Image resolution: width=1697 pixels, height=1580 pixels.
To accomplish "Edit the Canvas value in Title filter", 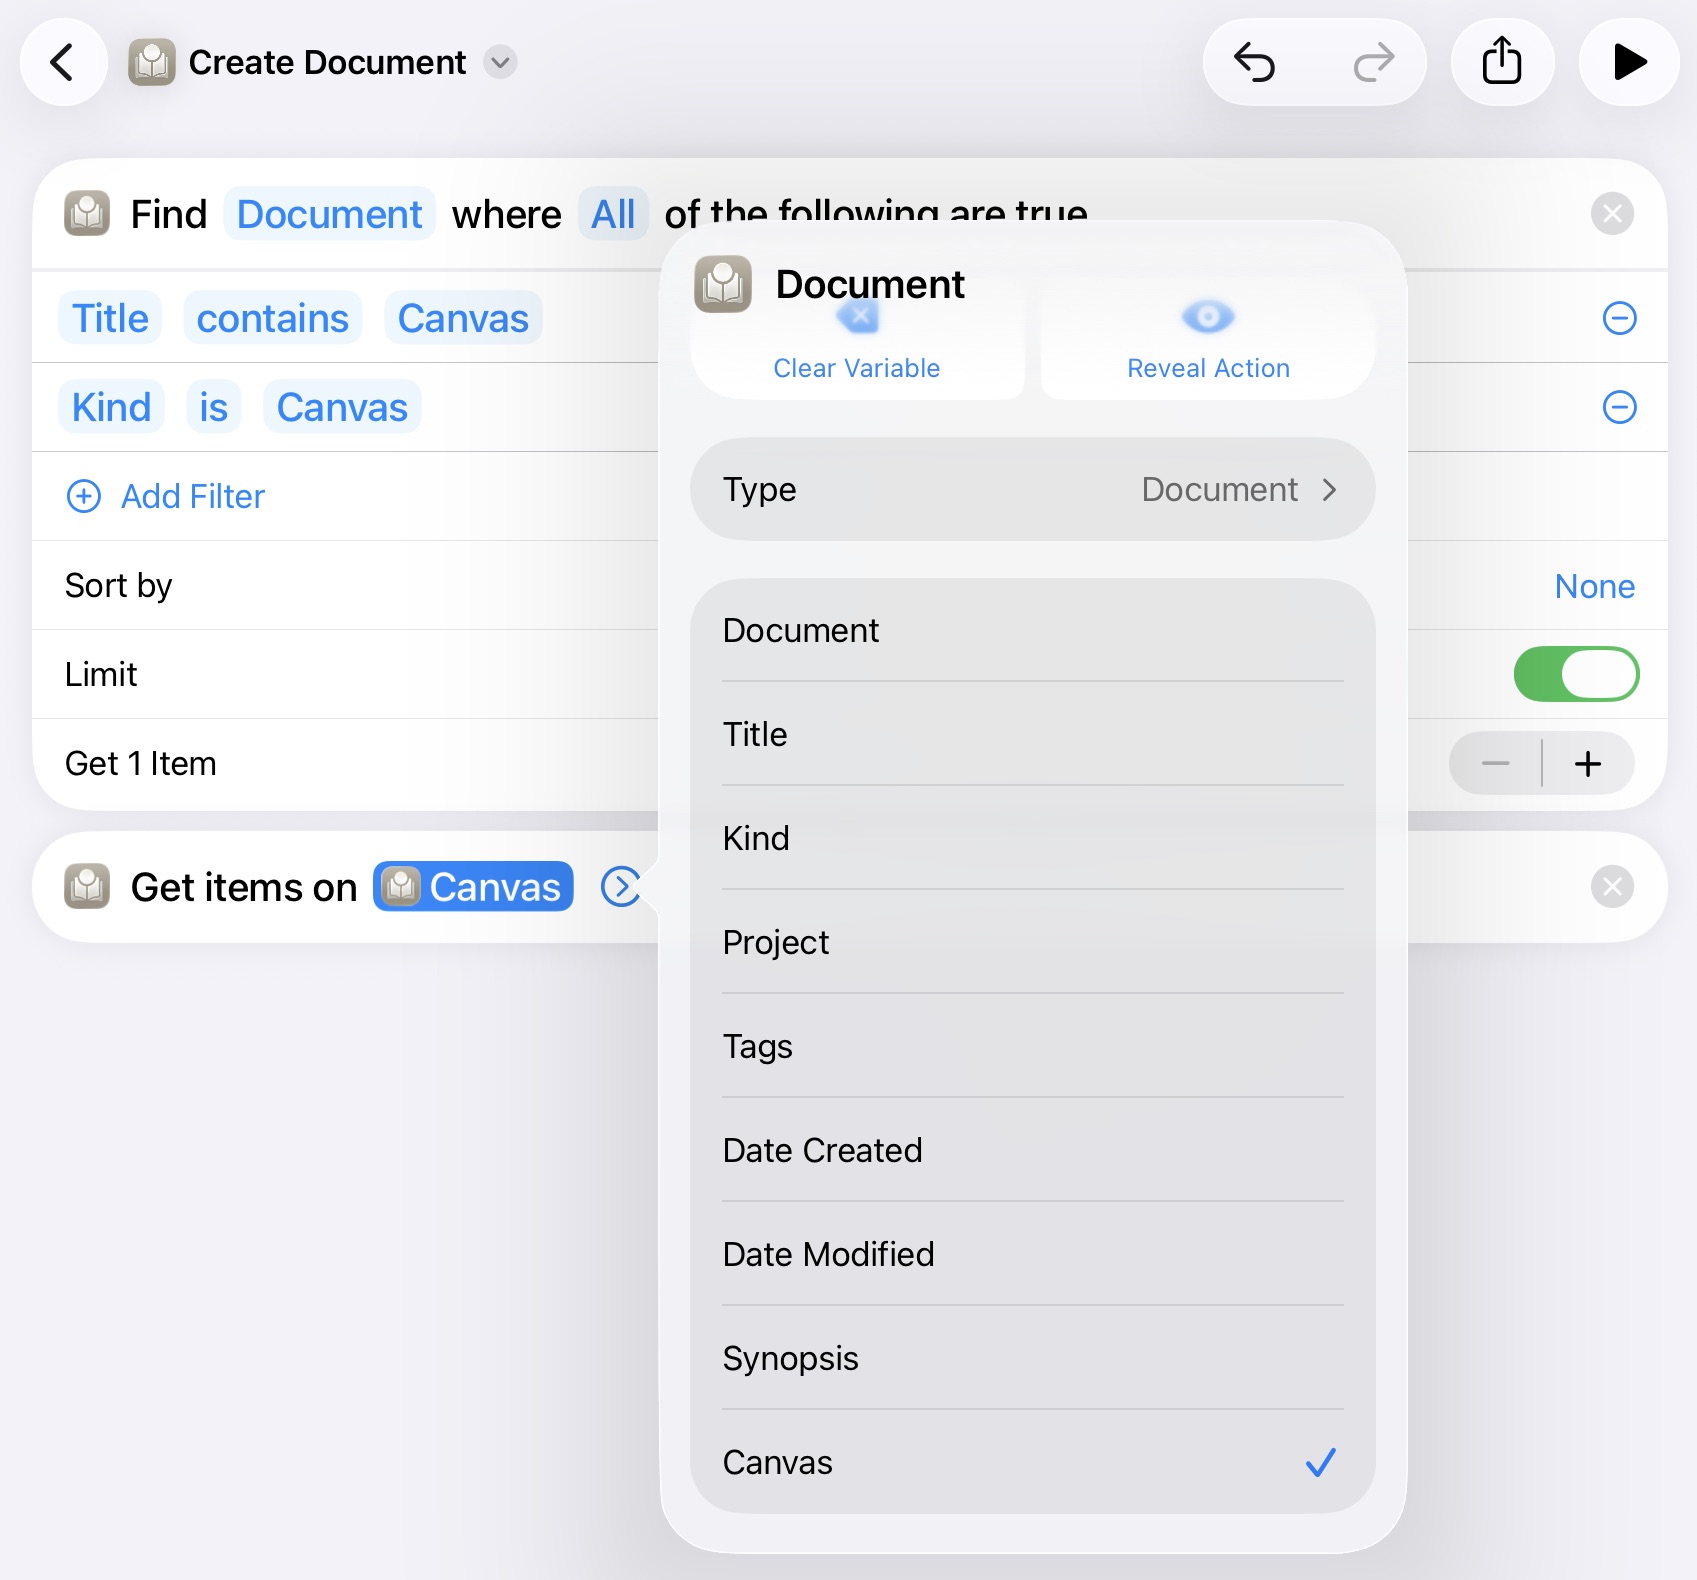I will click(463, 318).
